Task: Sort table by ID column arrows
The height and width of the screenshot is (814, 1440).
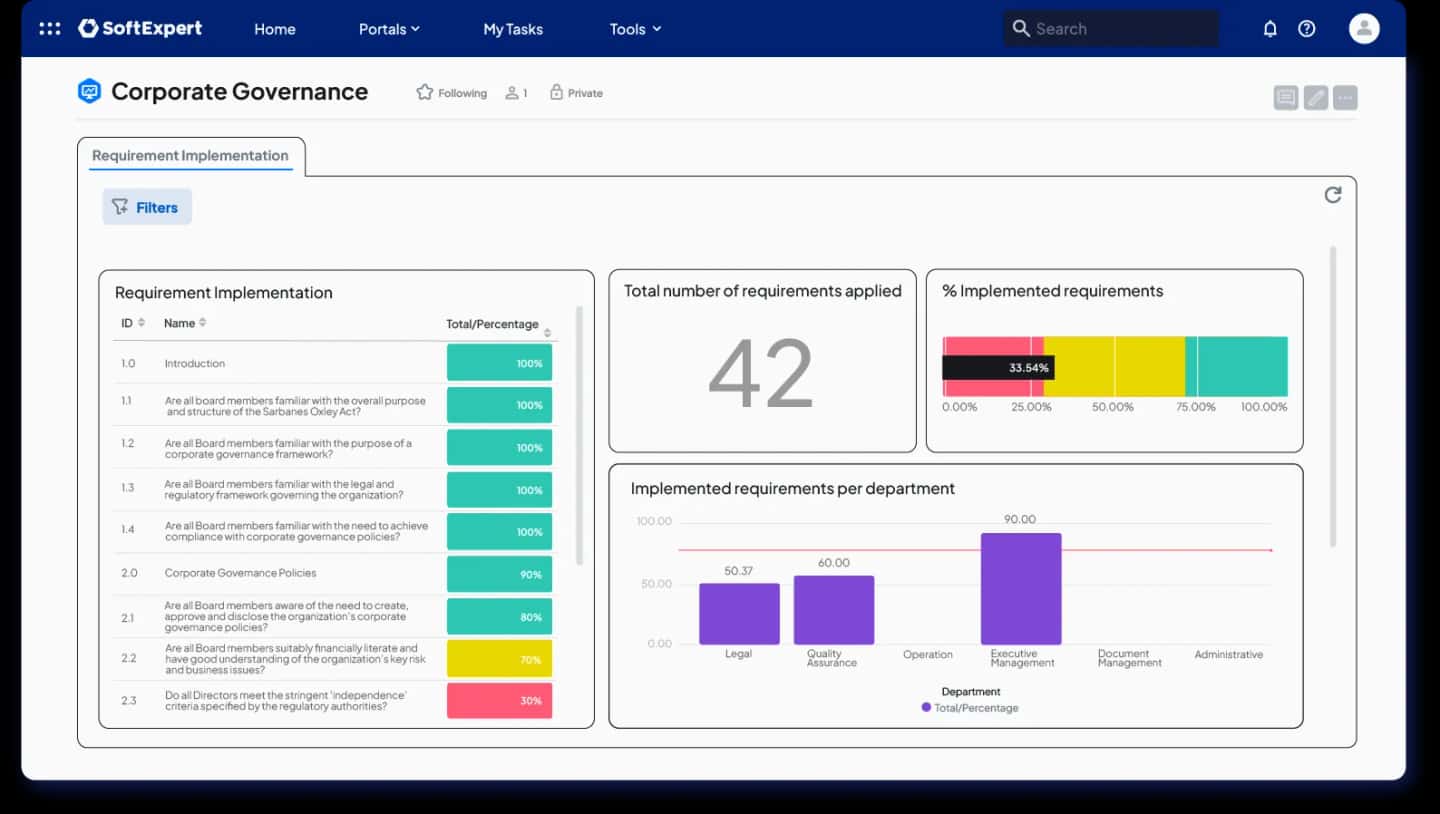Action: [141, 323]
